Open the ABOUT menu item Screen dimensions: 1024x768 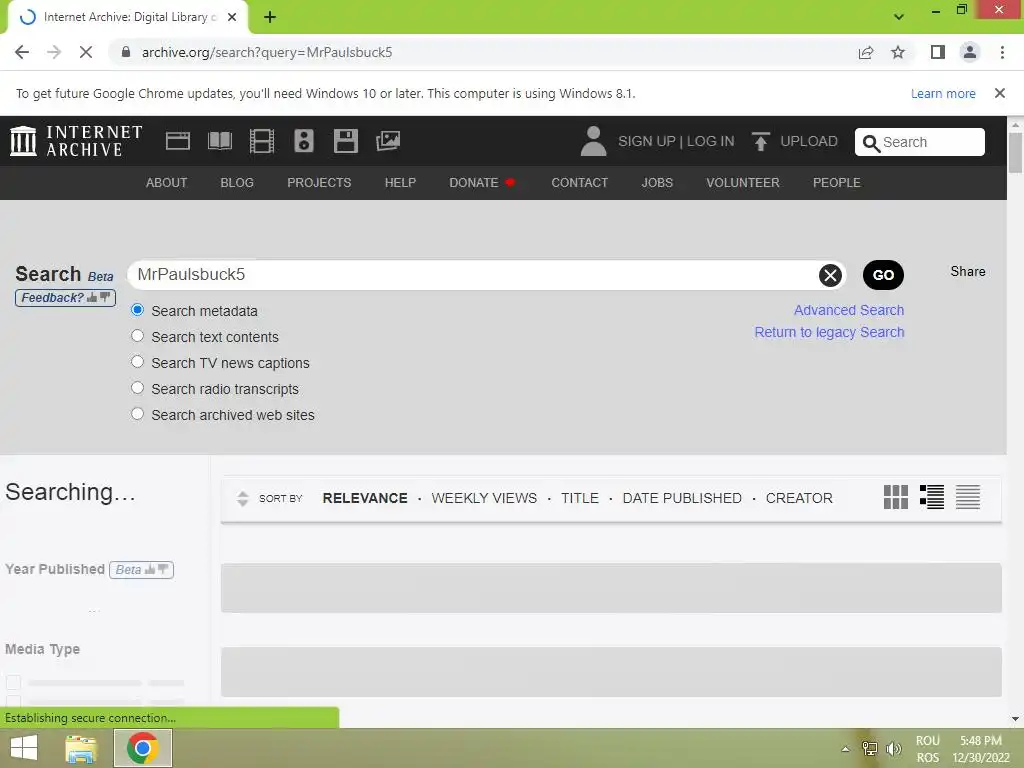(x=167, y=183)
